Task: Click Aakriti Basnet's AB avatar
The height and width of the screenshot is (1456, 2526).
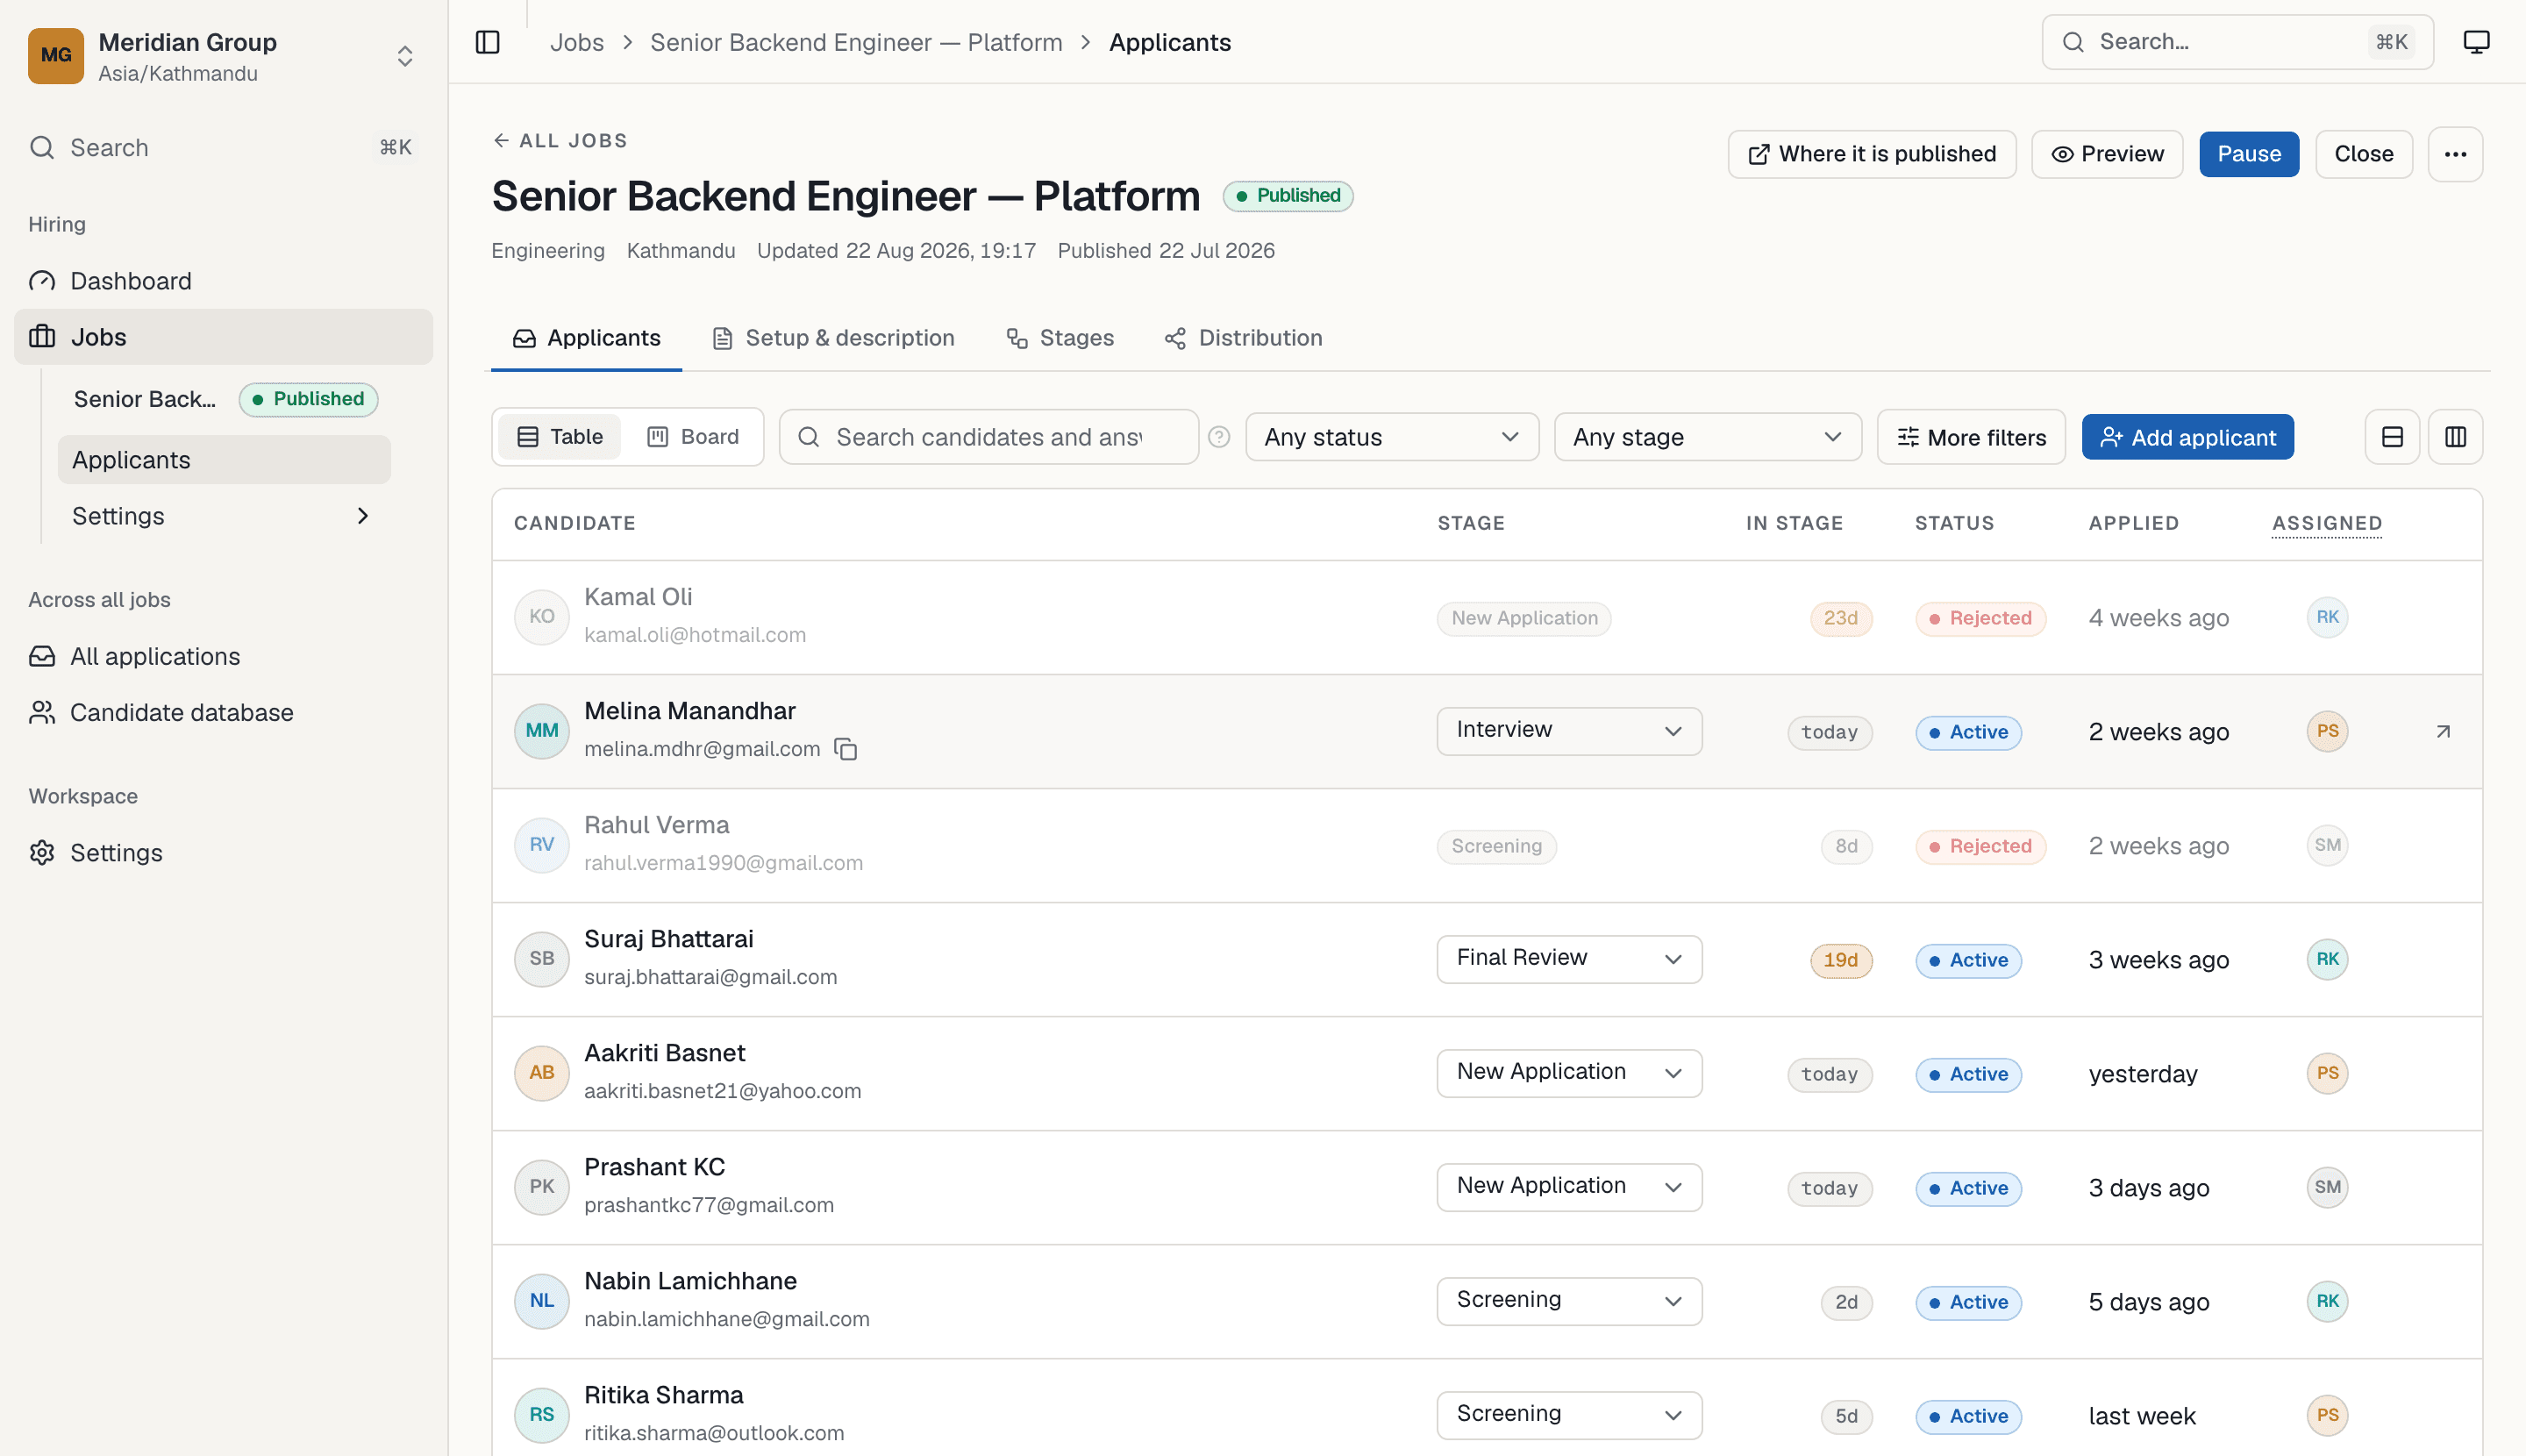Action: [x=542, y=1073]
